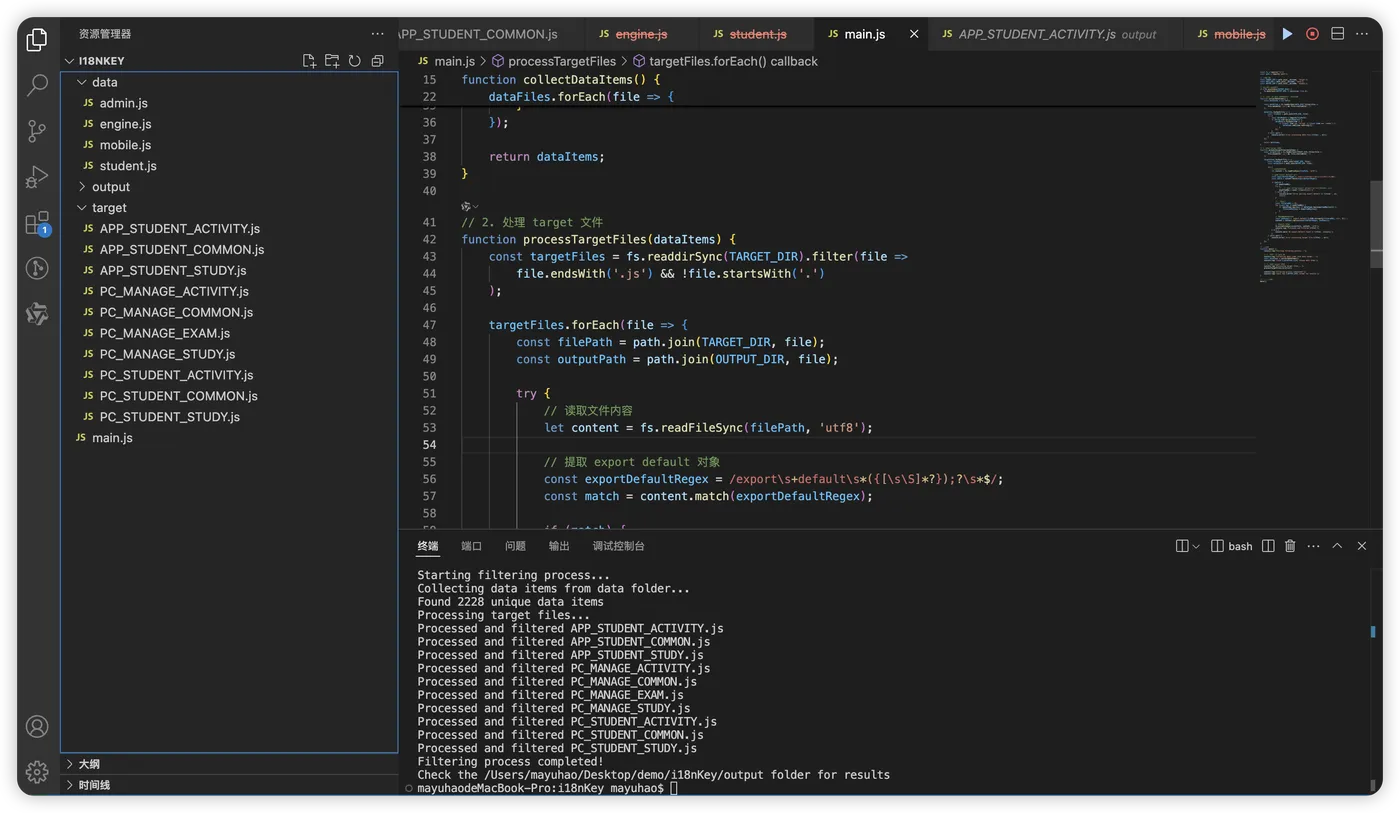Refresh the explorer file tree
This screenshot has height=813, width=1400.
click(x=354, y=61)
